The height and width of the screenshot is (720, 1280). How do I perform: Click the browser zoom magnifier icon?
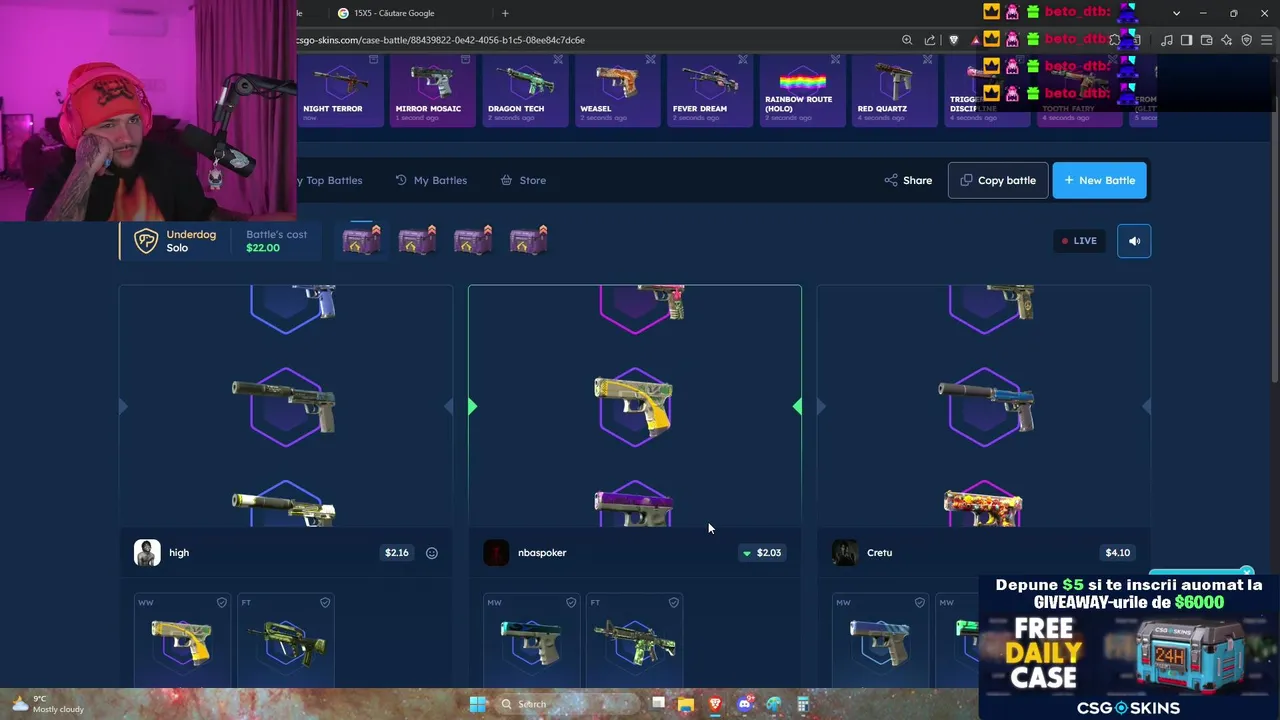[907, 40]
